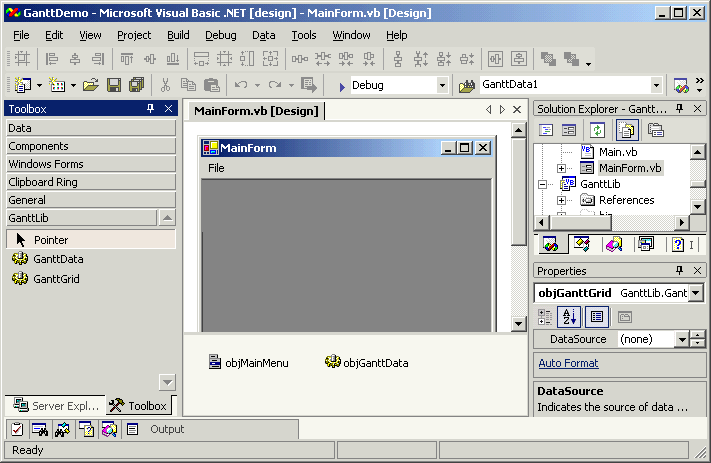Click Refresh icon in Solution Explorer
The image size is (711, 463).
point(597,131)
